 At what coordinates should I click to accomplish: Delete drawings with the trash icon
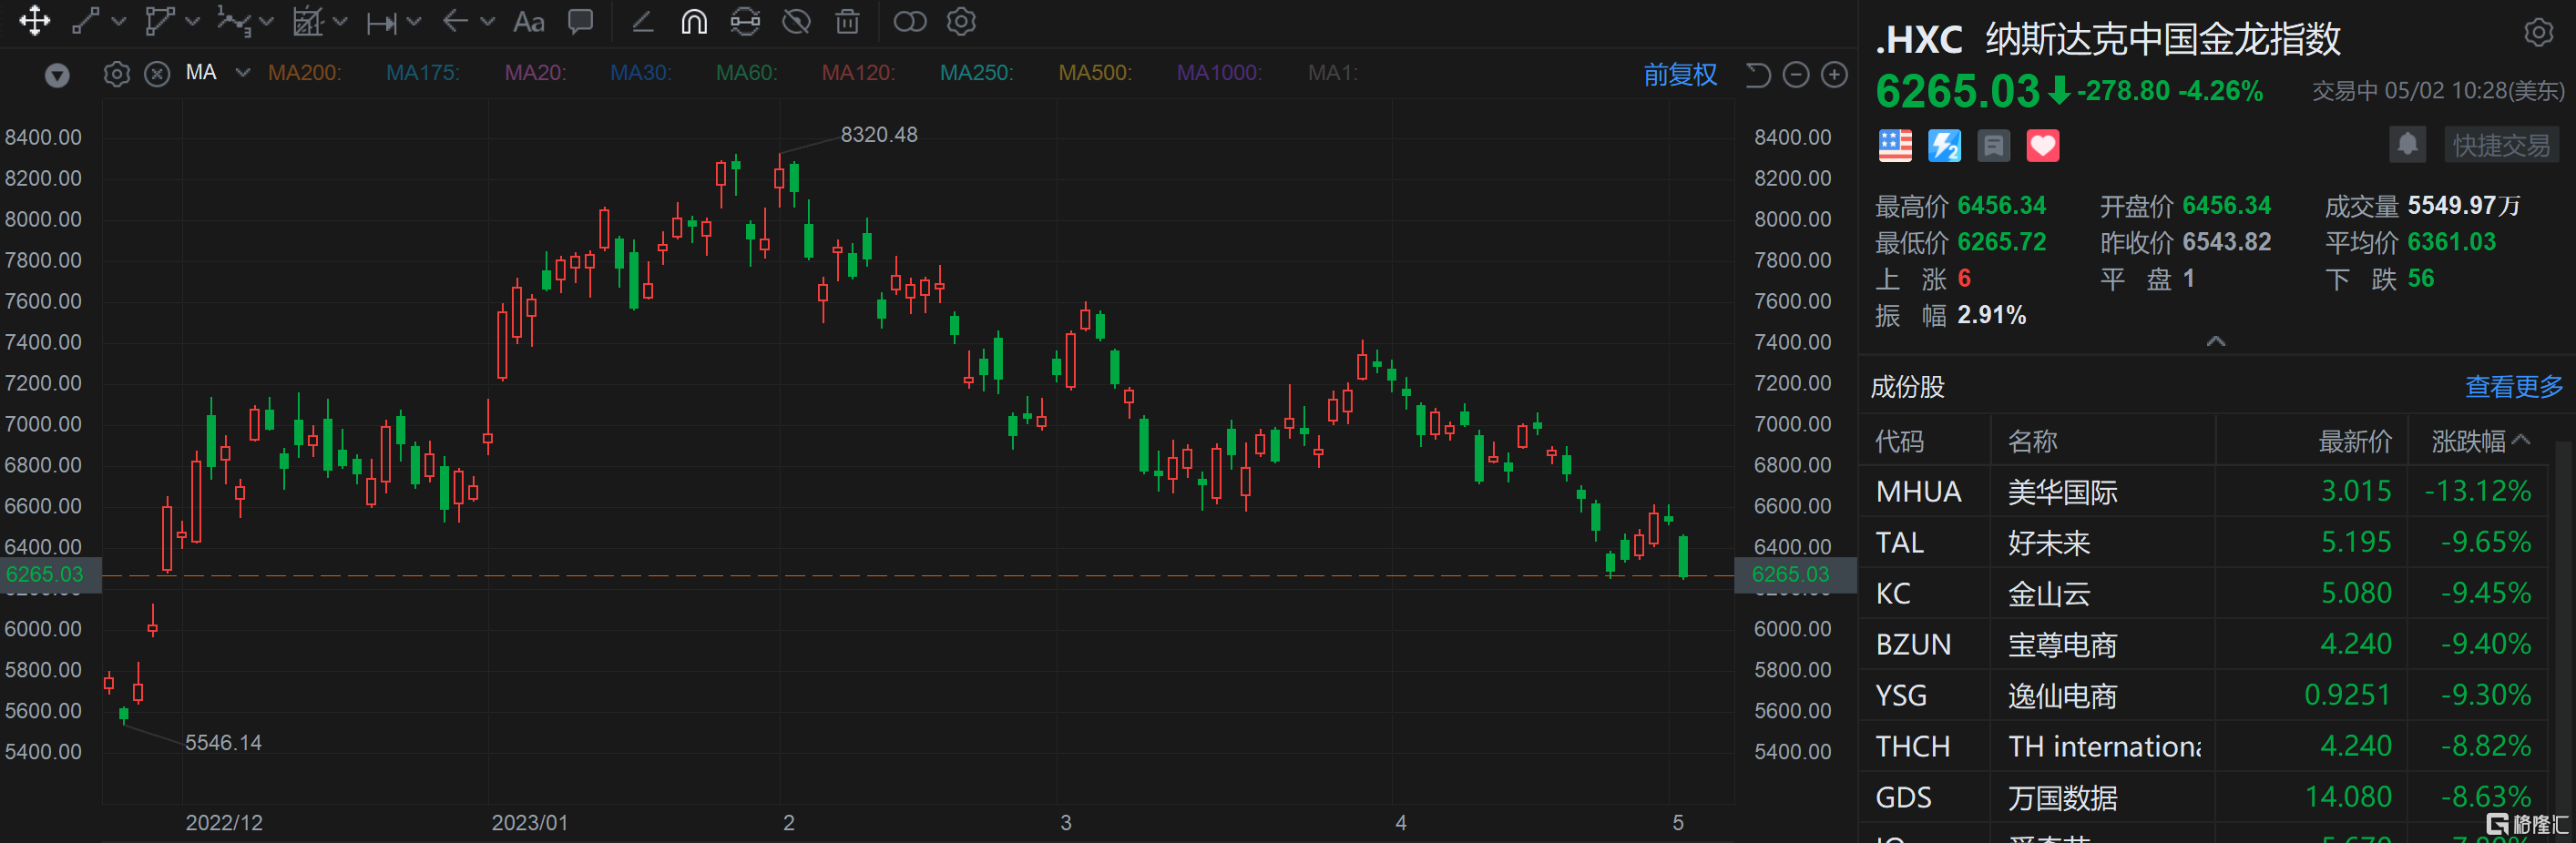(847, 21)
